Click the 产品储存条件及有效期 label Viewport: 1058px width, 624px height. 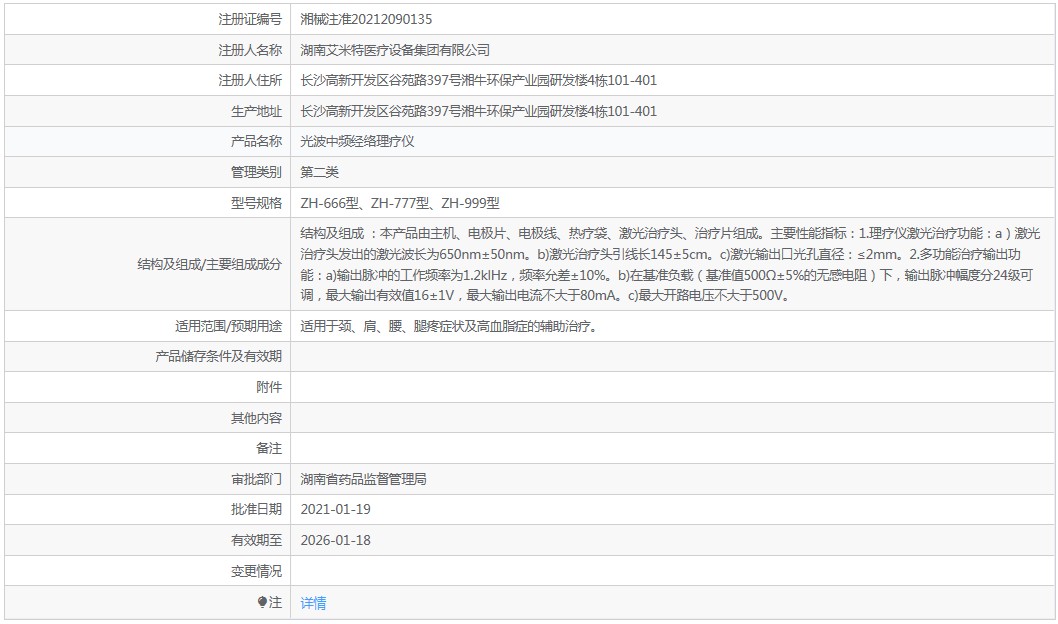coord(219,356)
